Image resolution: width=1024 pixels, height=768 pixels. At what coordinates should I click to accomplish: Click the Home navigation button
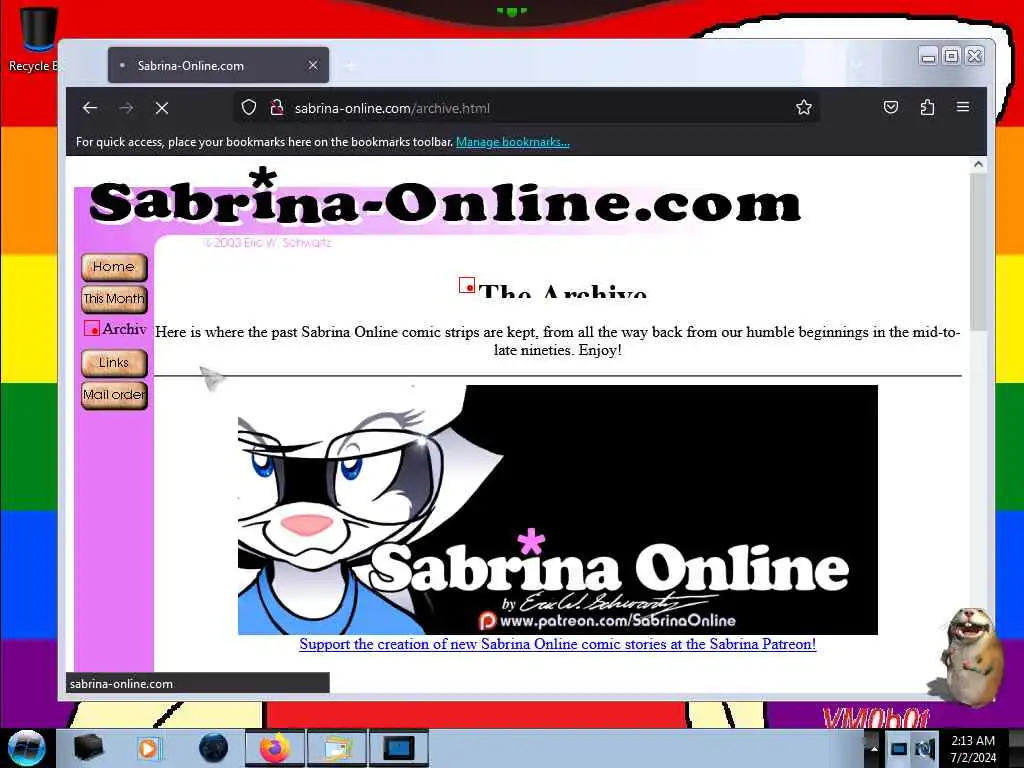[114, 267]
